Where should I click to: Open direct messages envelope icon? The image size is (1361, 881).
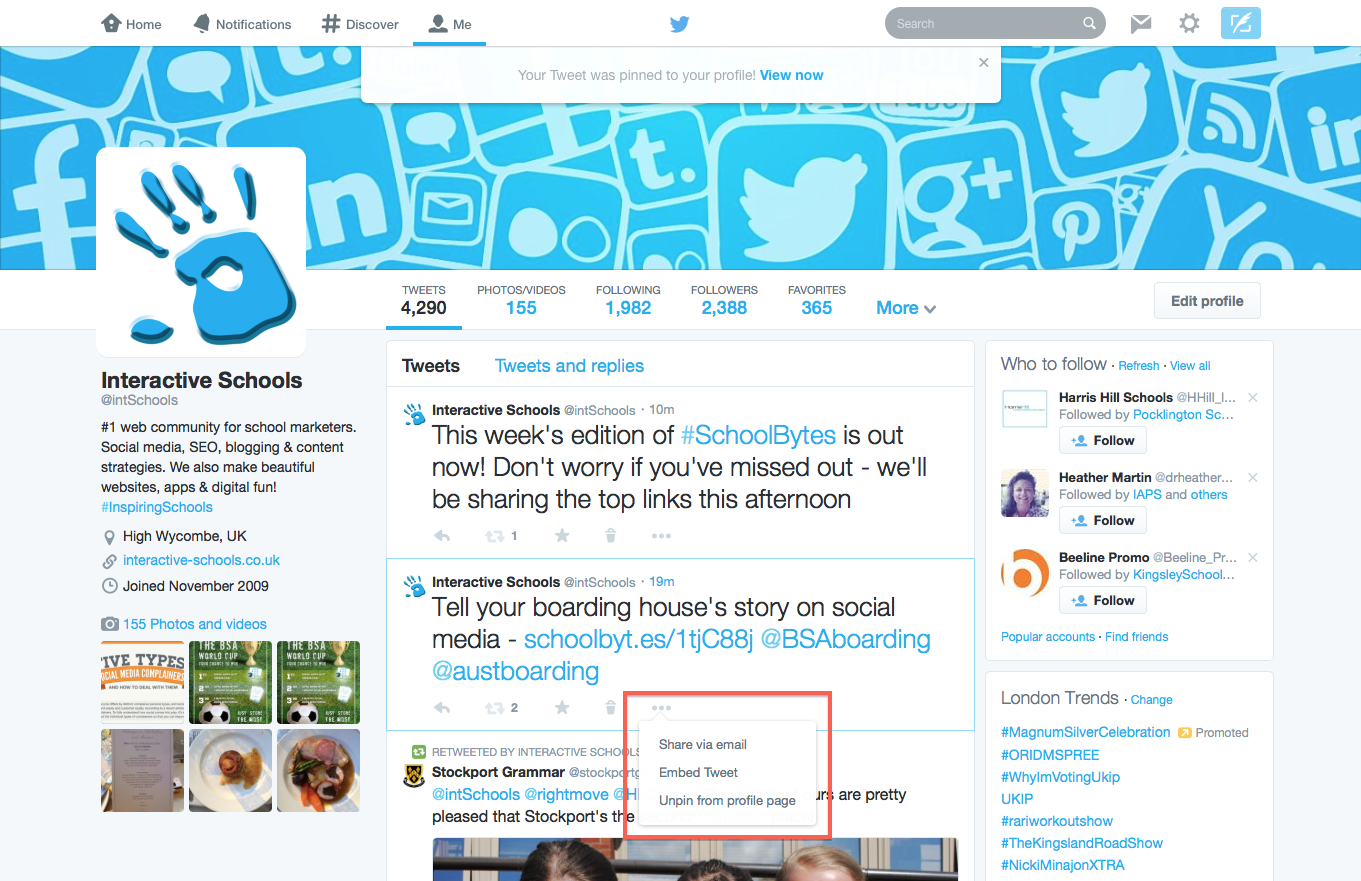click(1141, 24)
